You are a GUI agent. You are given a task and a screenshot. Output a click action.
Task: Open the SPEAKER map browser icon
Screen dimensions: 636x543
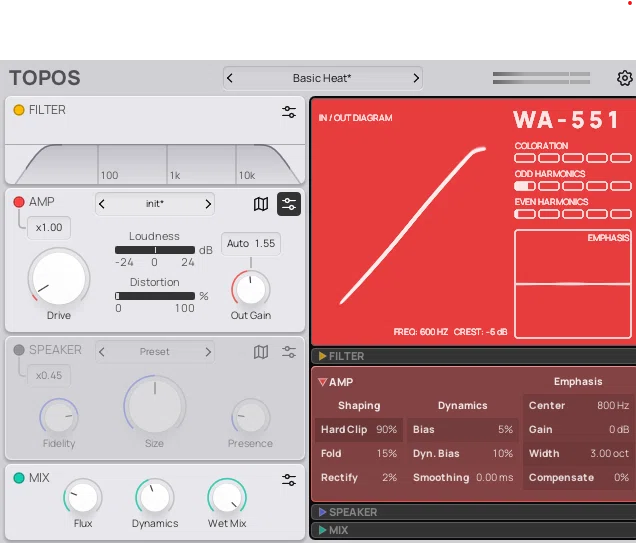tap(261, 352)
